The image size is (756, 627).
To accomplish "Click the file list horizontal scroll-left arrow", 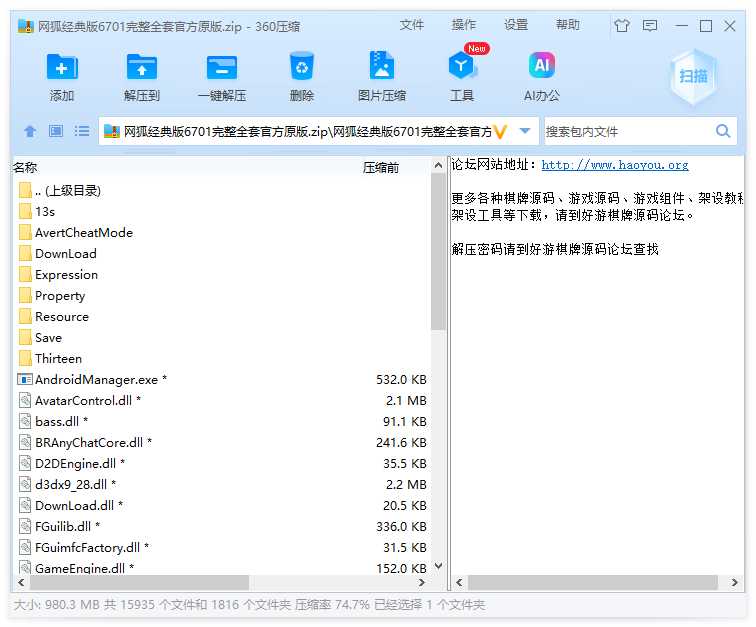I will point(21,582).
